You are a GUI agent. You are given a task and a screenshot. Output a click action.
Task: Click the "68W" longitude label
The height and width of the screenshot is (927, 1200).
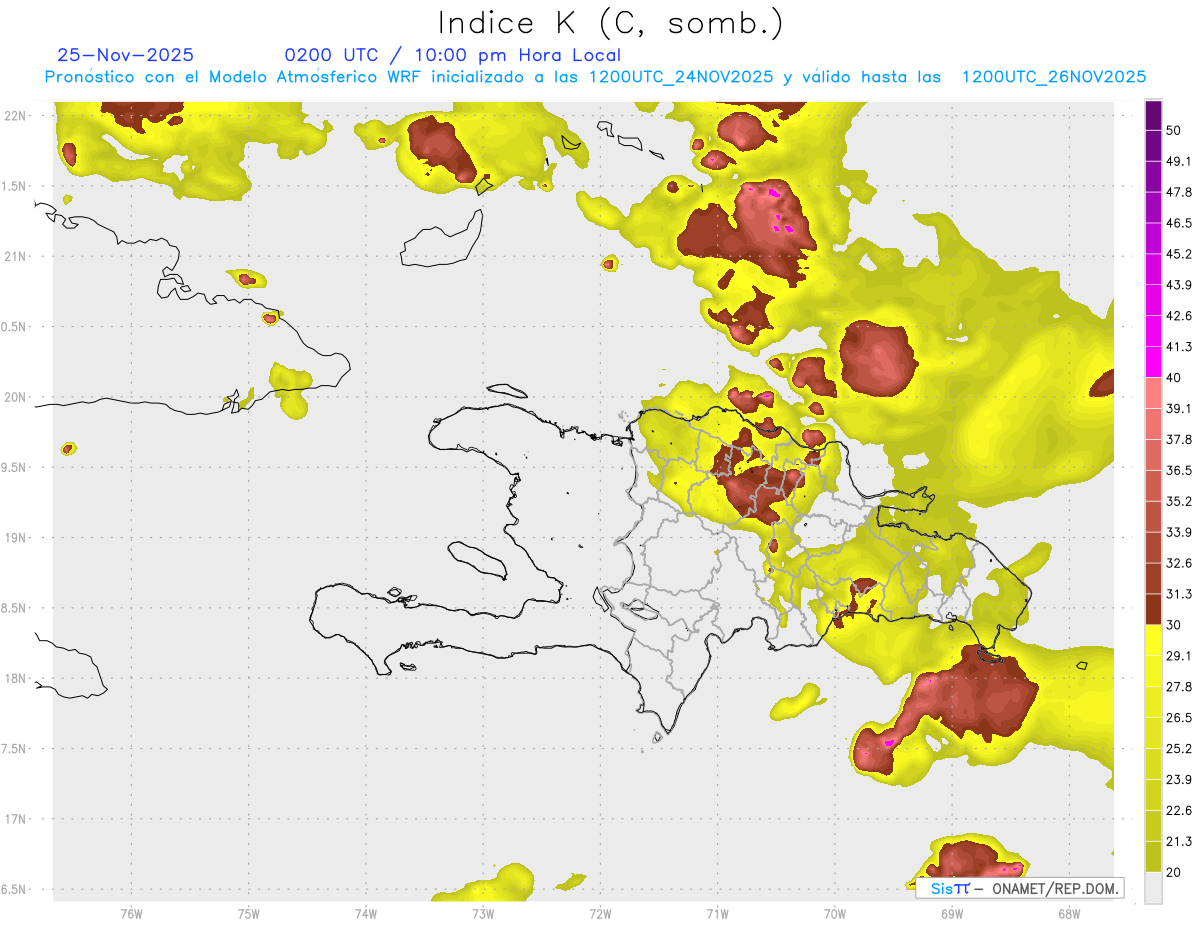click(1068, 914)
